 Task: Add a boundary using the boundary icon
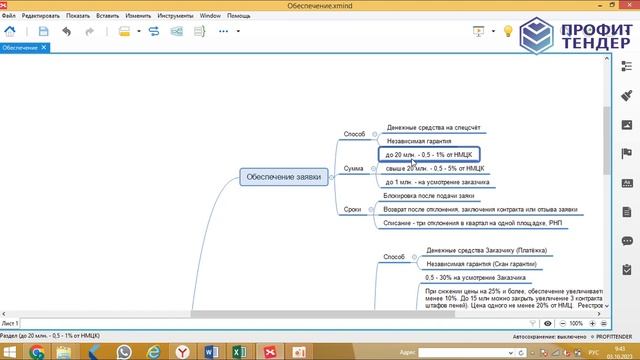coord(177,31)
